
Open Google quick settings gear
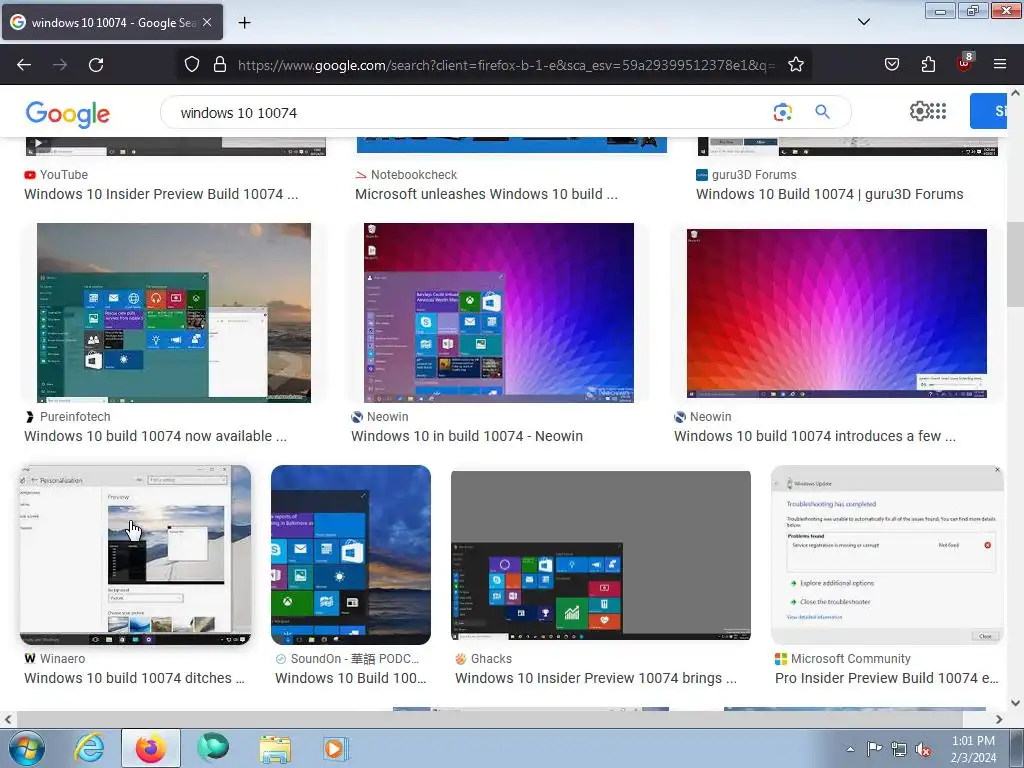coord(919,112)
